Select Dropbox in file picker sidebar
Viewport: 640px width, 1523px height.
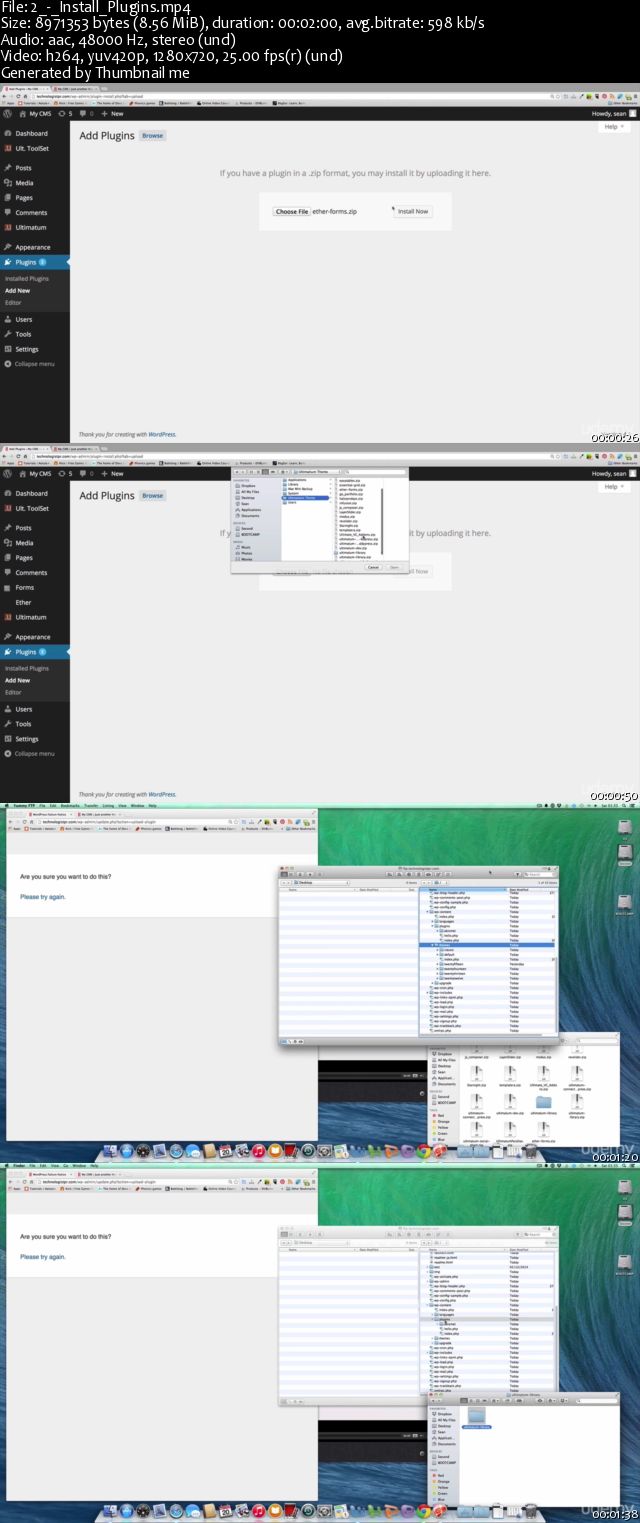(248, 486)
